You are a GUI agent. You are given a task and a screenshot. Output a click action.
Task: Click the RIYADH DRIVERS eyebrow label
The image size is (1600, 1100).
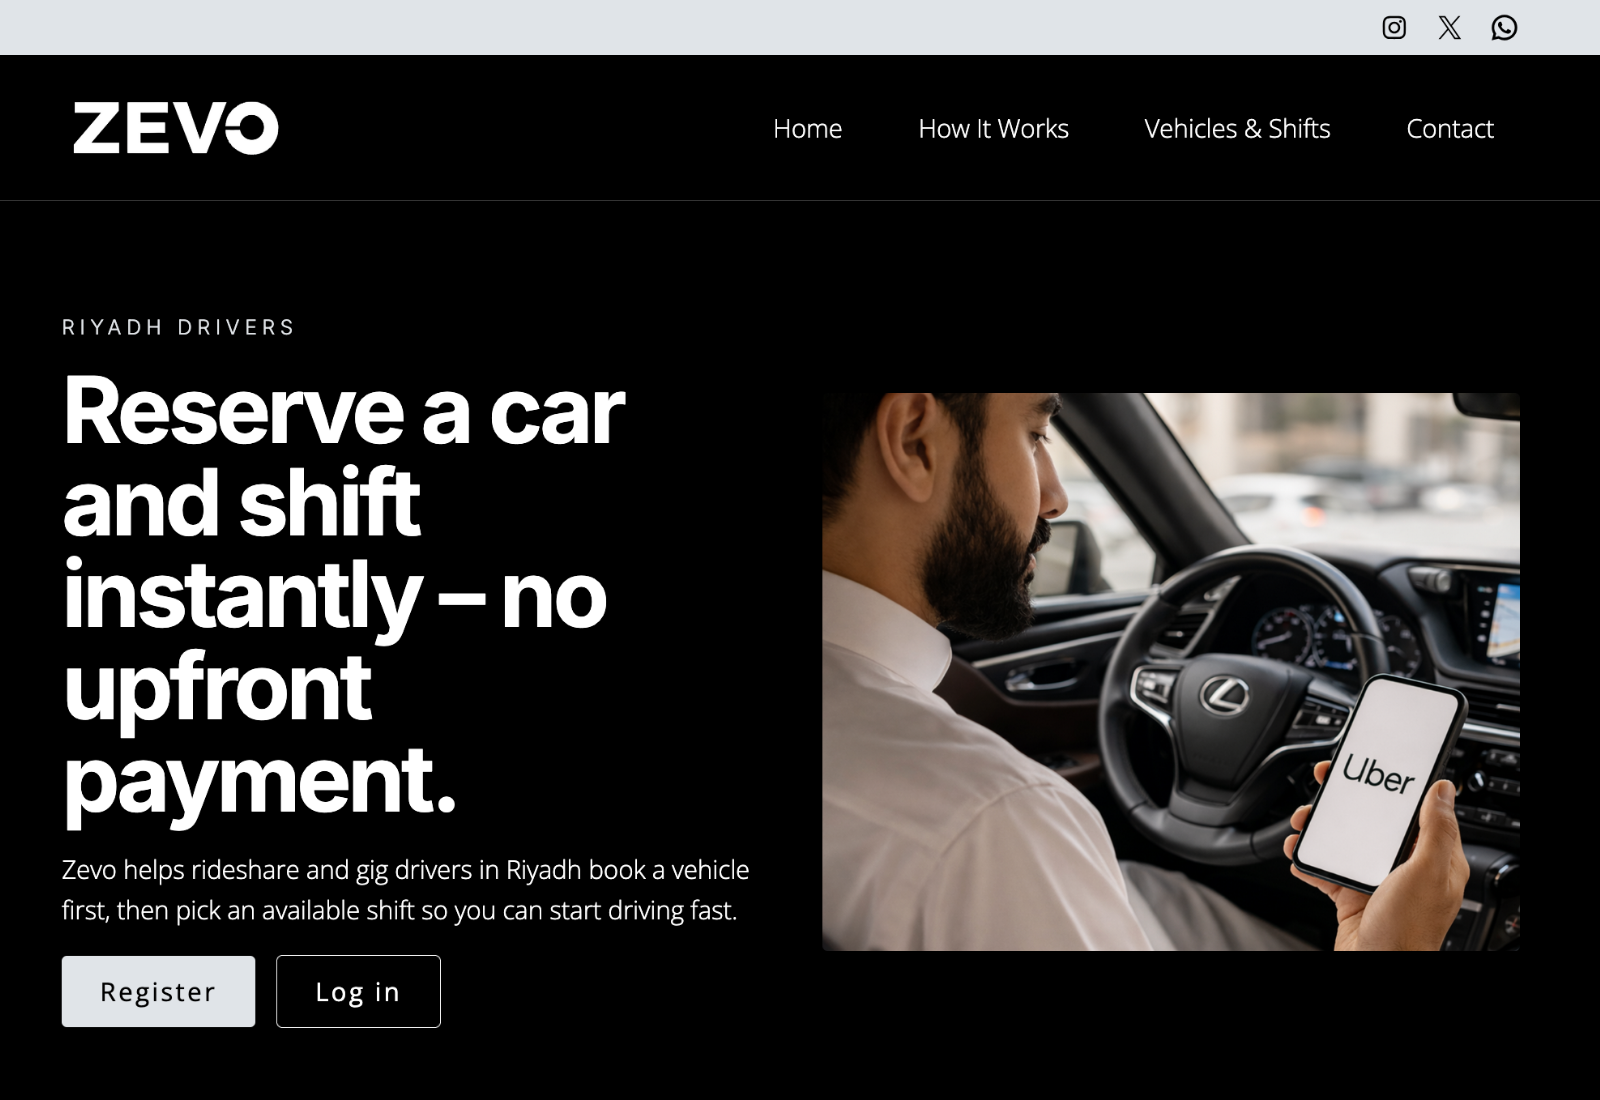pyautogui.click(x=178, y=327)
